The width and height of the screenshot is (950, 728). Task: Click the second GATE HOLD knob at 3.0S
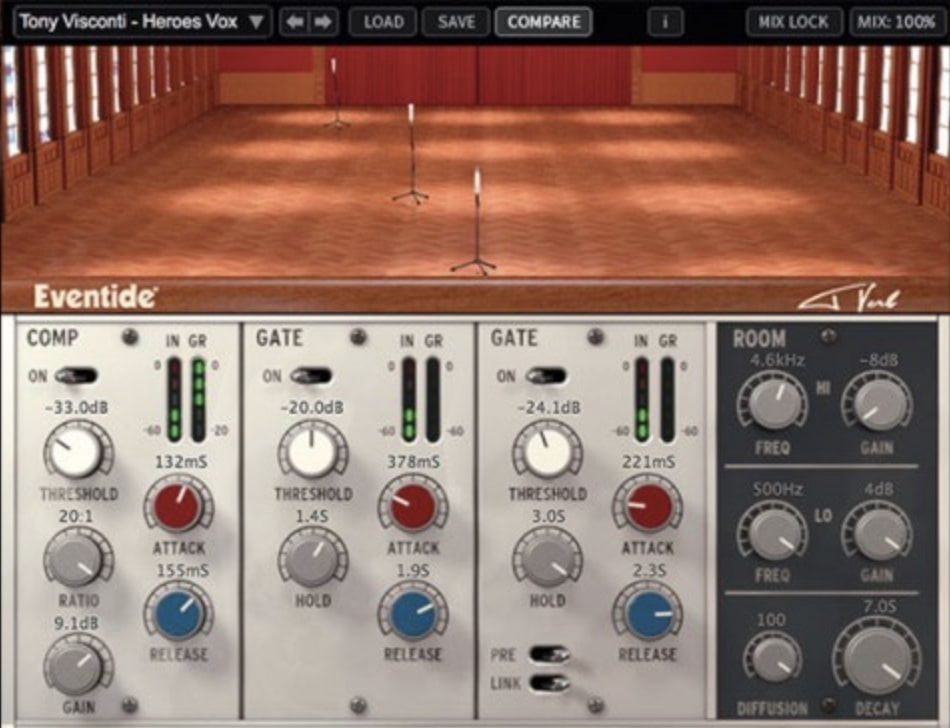546,559
